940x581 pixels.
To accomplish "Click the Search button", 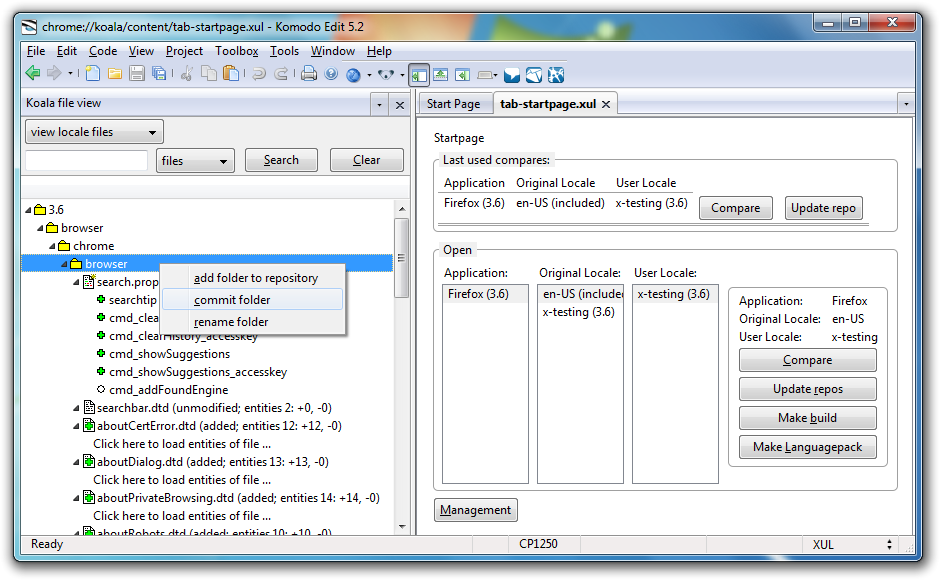I will tap(281, 160).
